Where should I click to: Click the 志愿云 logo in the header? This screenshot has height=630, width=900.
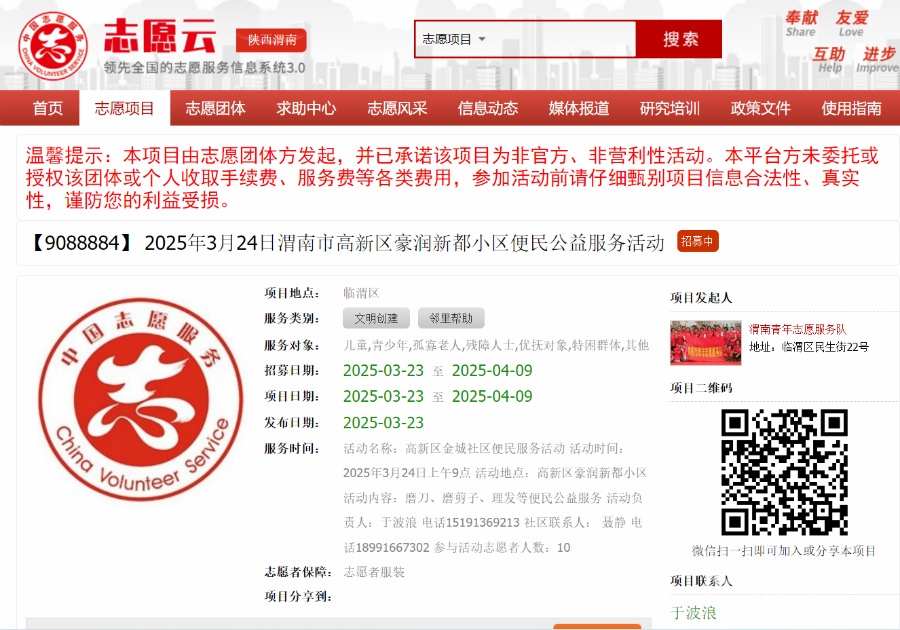[120, 42]
